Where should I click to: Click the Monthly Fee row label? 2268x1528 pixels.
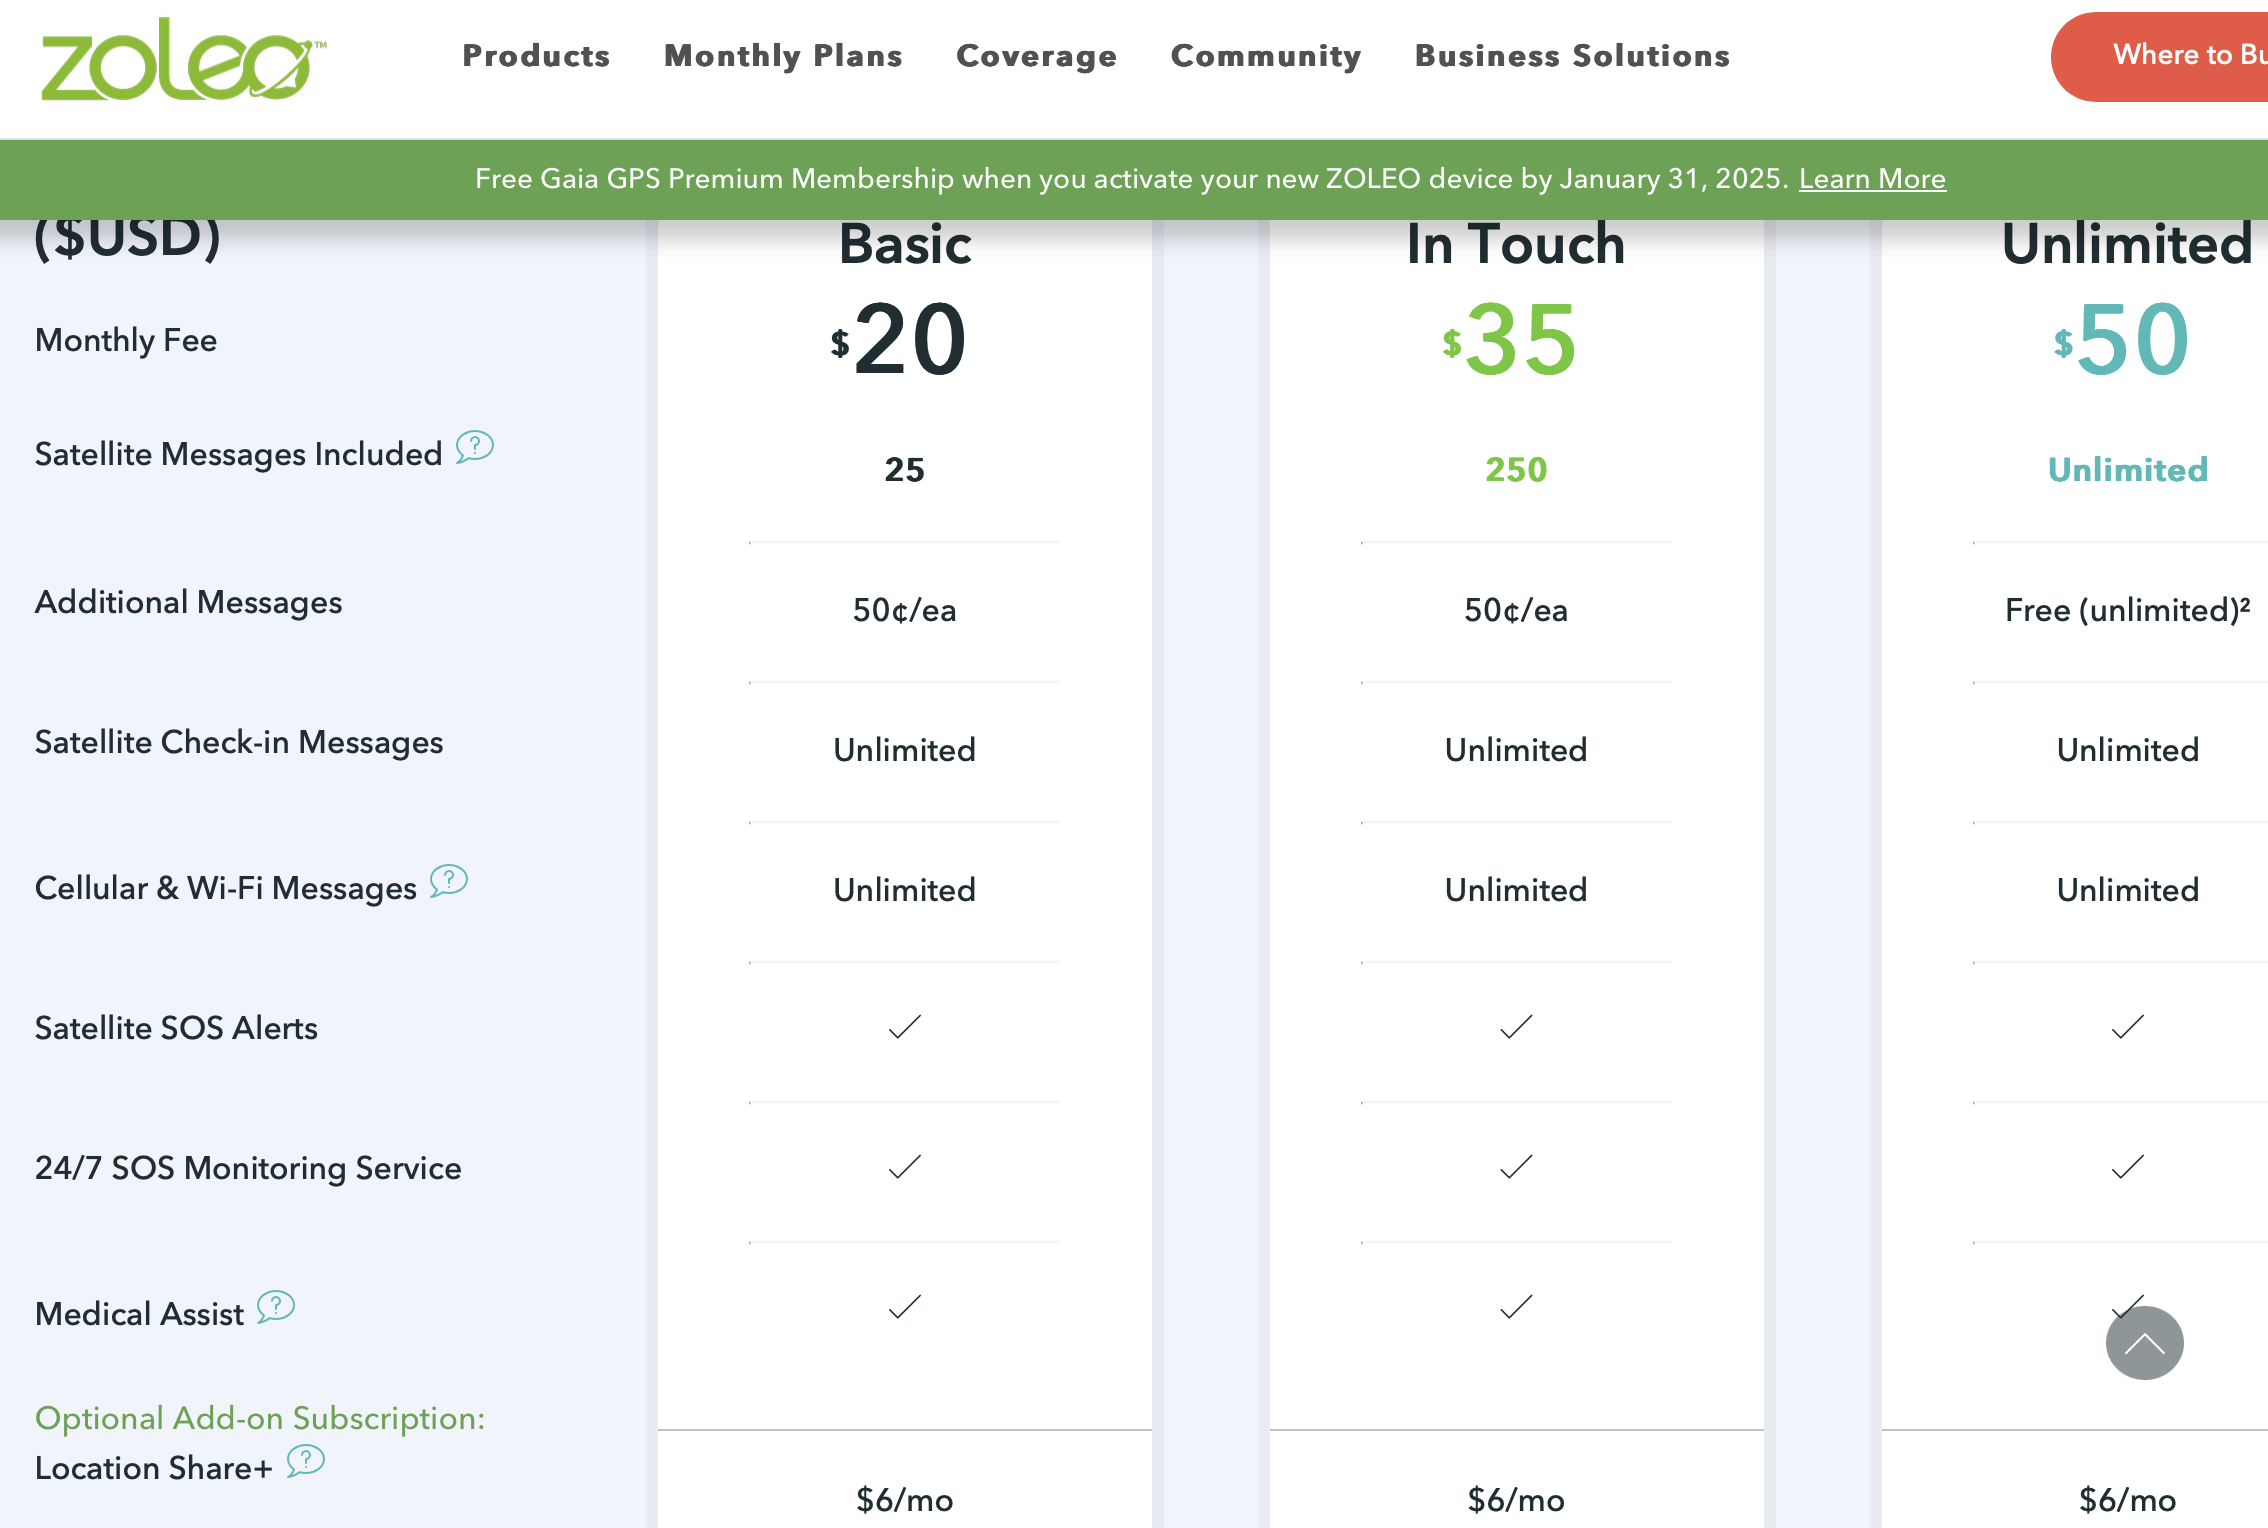point(126,341)
